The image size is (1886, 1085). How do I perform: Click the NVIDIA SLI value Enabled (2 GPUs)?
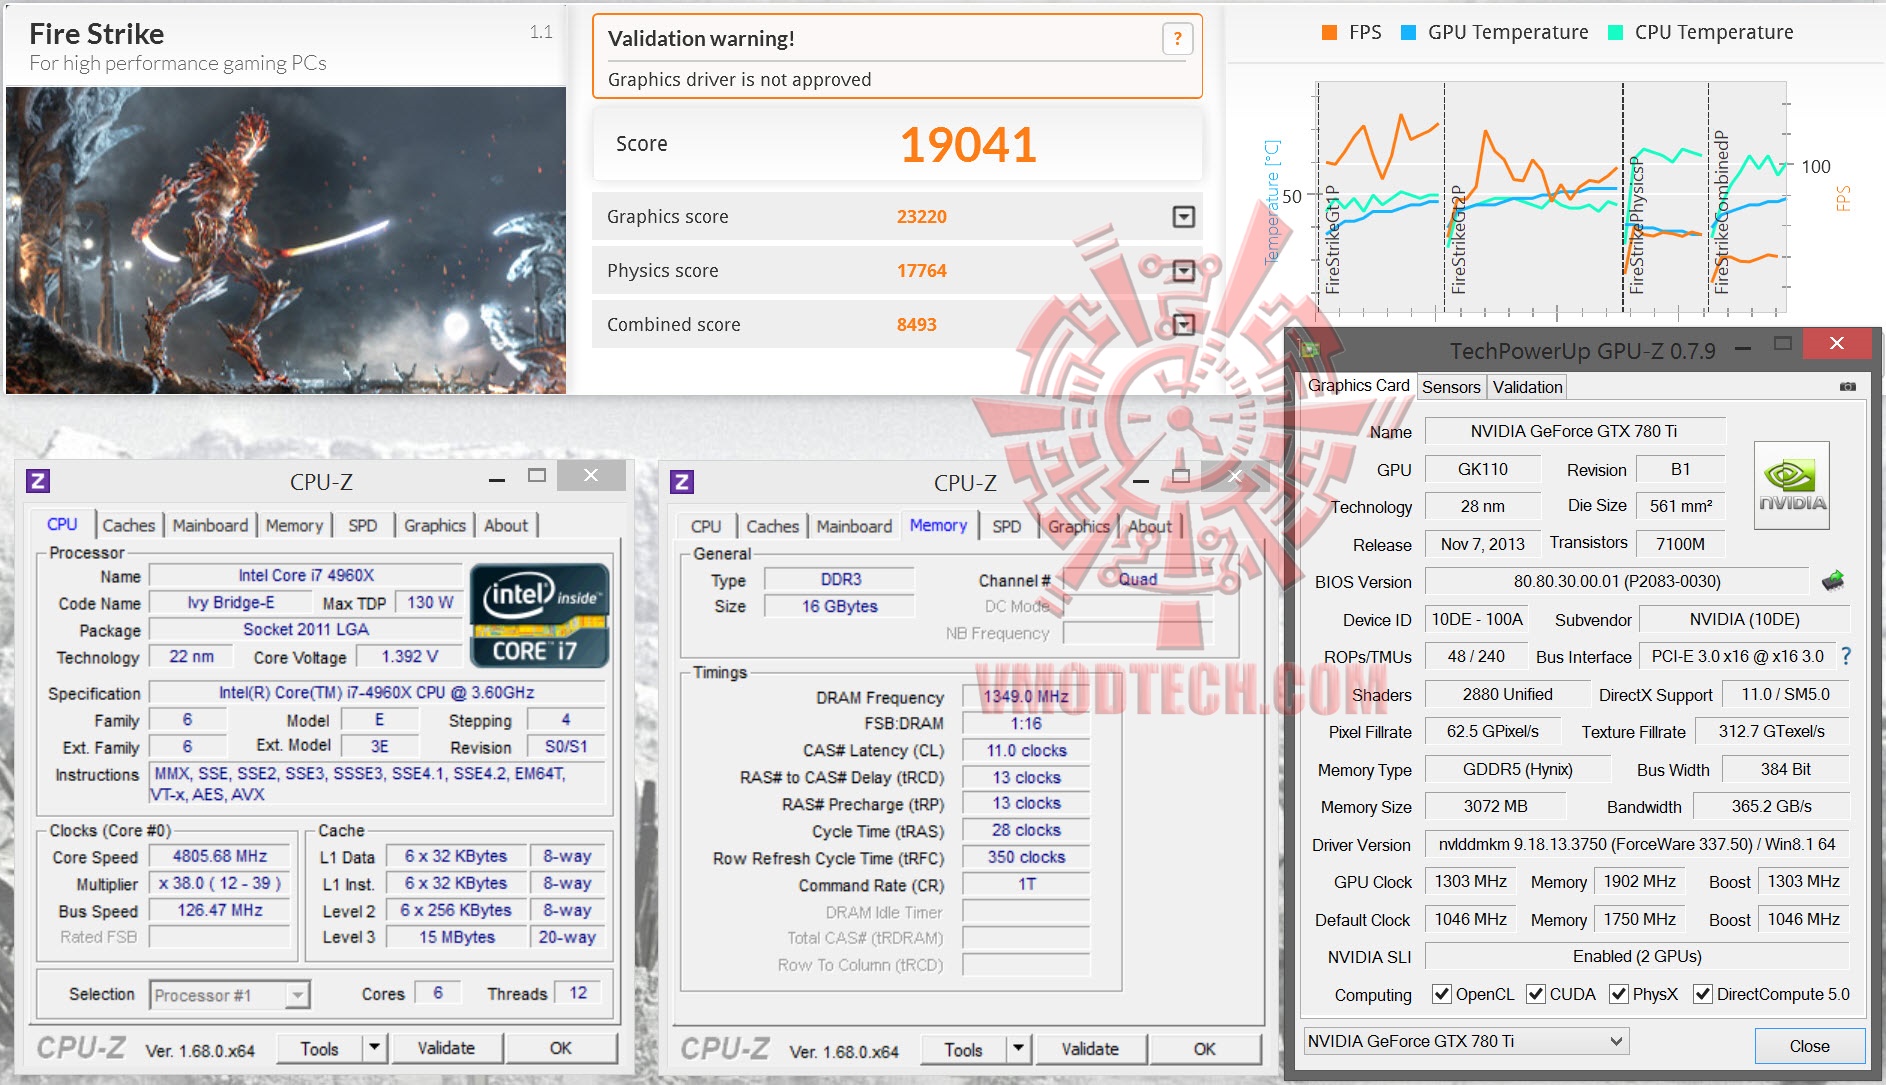pos(1637,956)
